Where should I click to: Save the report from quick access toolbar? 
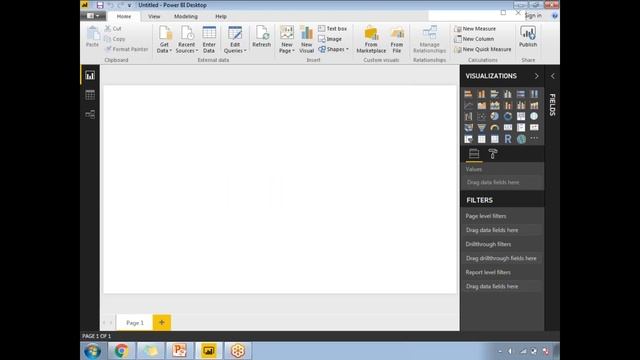[x=100, y=5]
